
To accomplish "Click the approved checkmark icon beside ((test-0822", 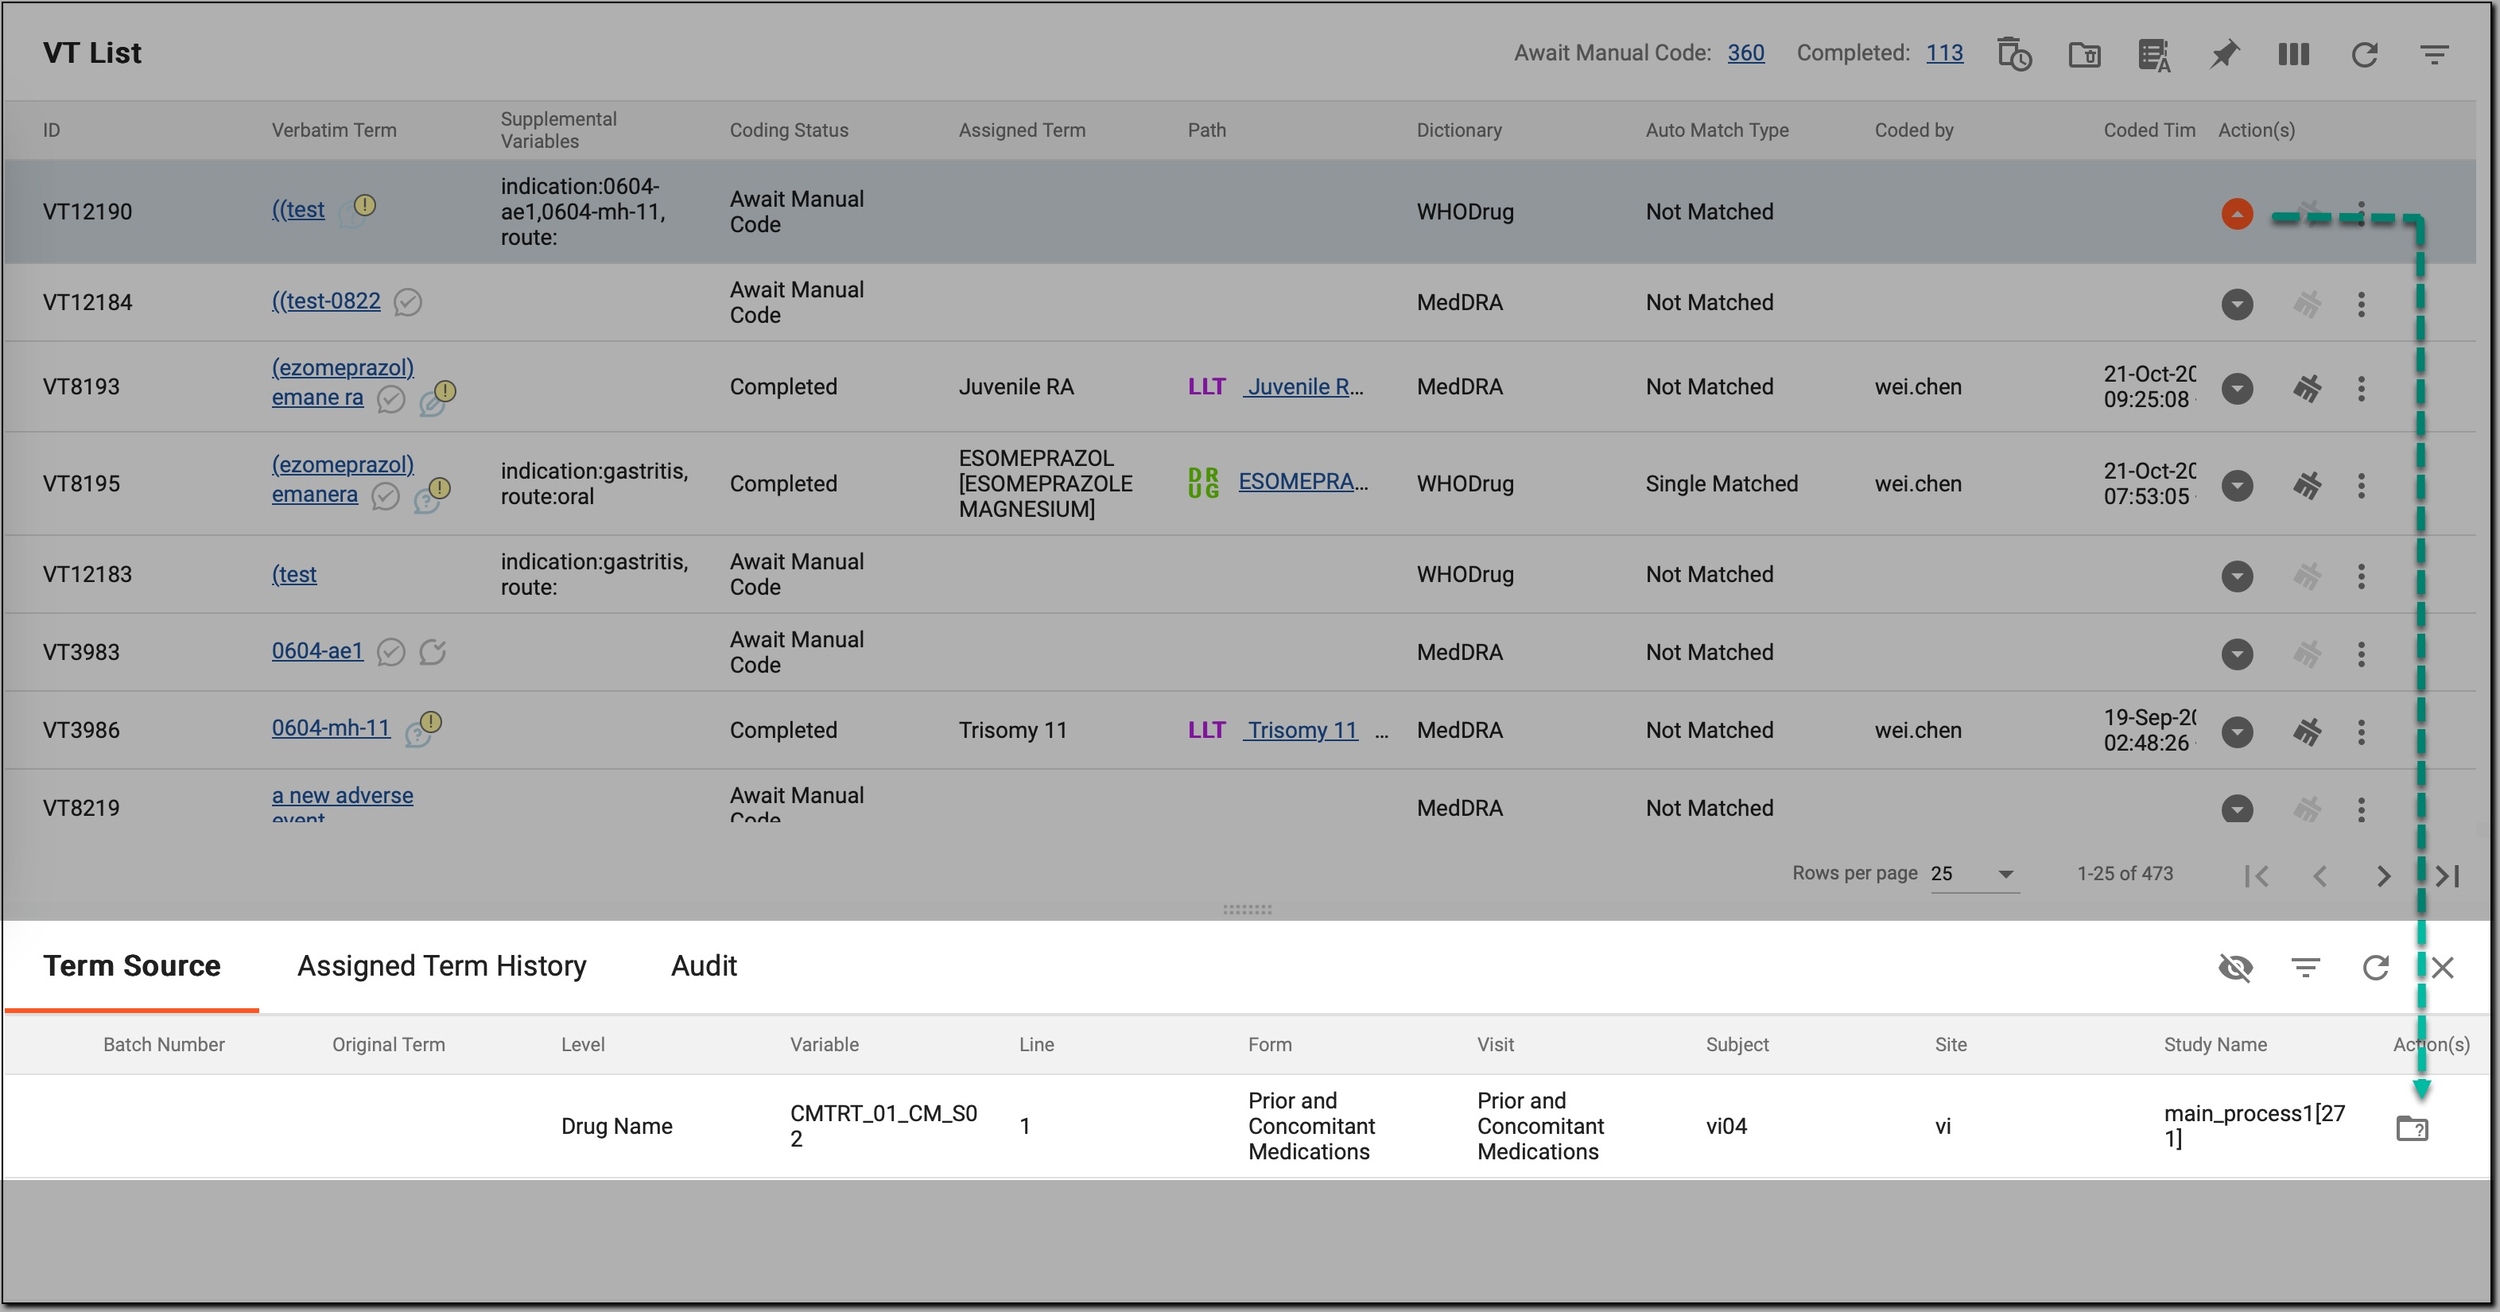I will pos(407,302).
